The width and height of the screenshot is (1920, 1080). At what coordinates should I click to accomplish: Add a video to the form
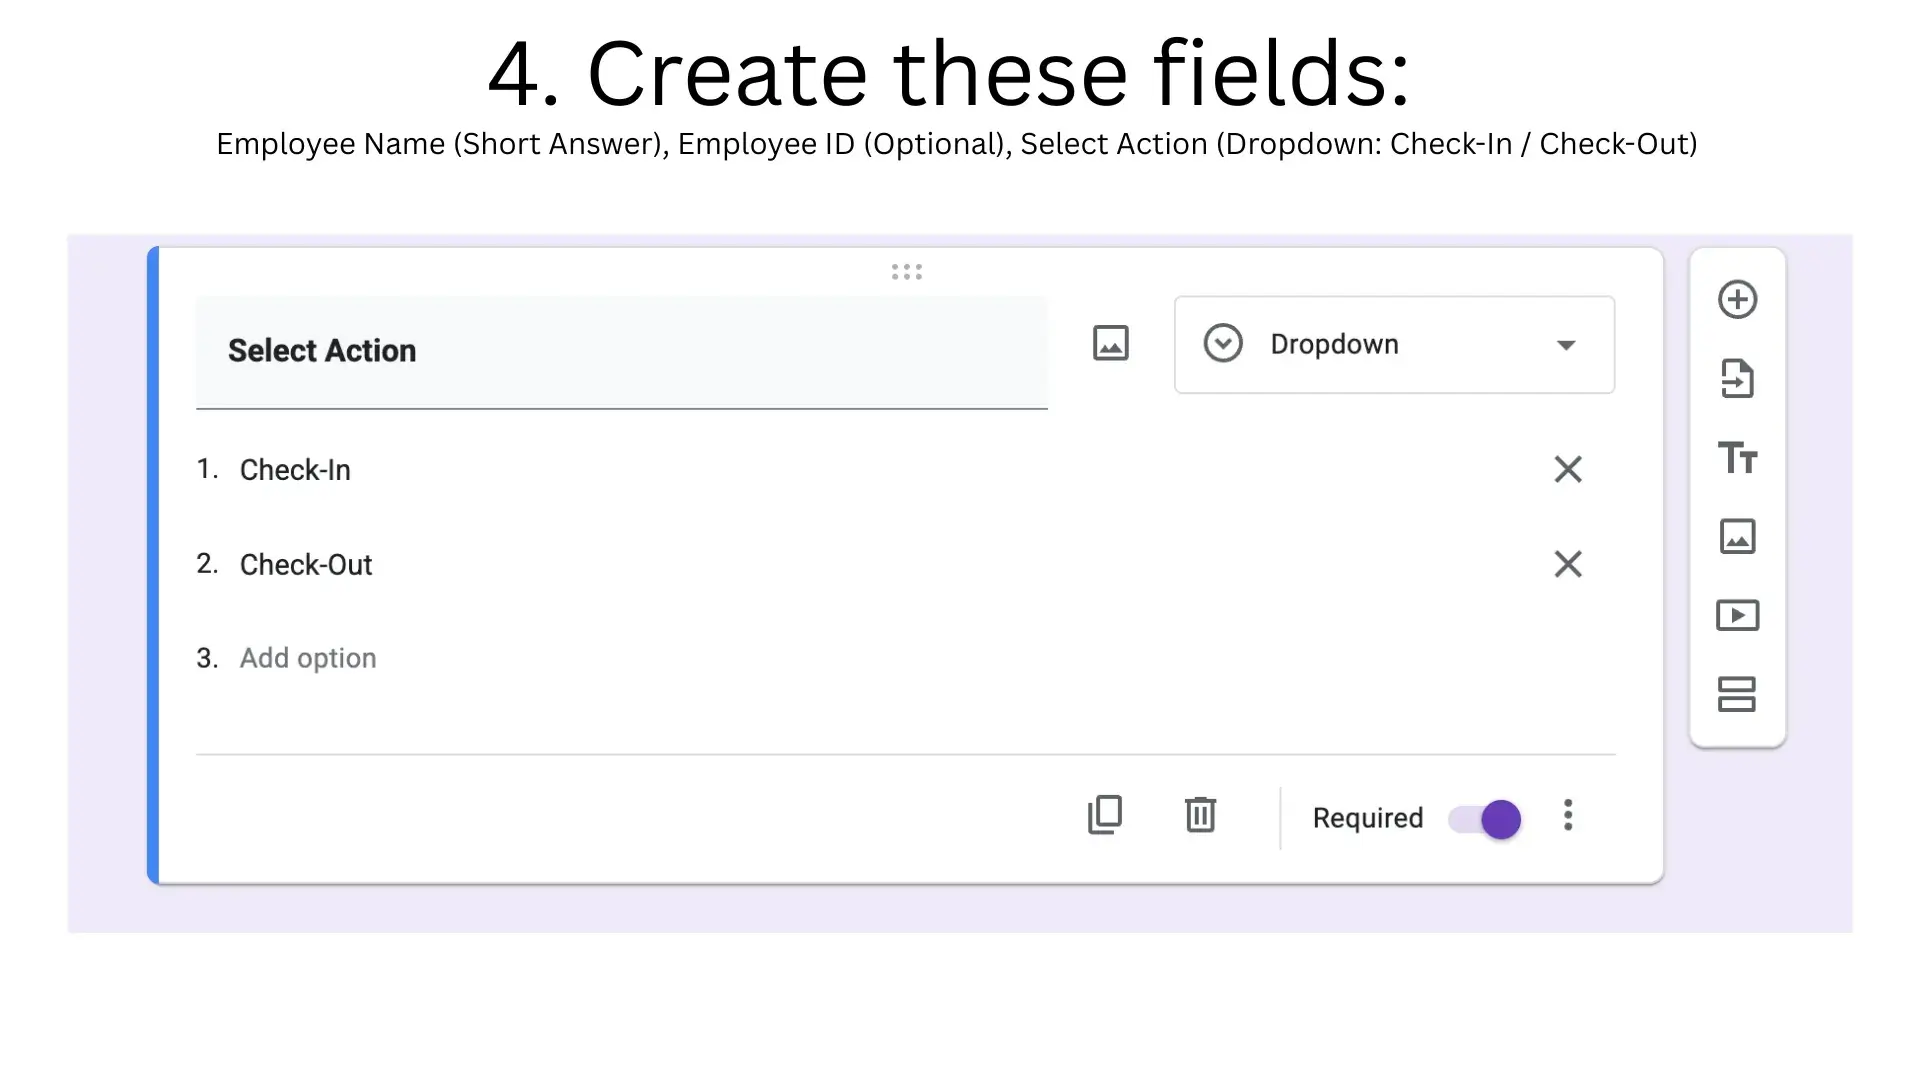click(x=1738, y=616)
